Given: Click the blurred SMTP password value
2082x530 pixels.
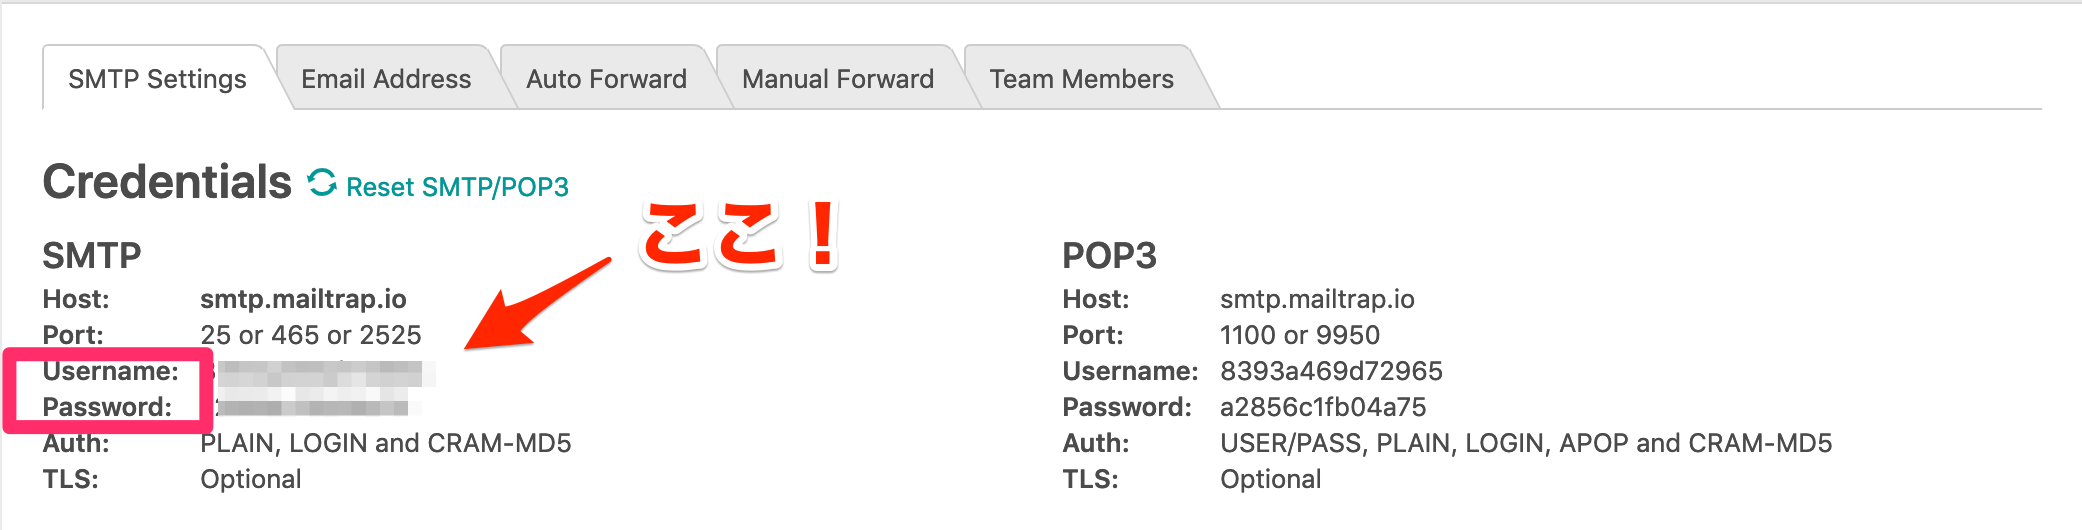Looking at the screenshot, I should point(315,407).
